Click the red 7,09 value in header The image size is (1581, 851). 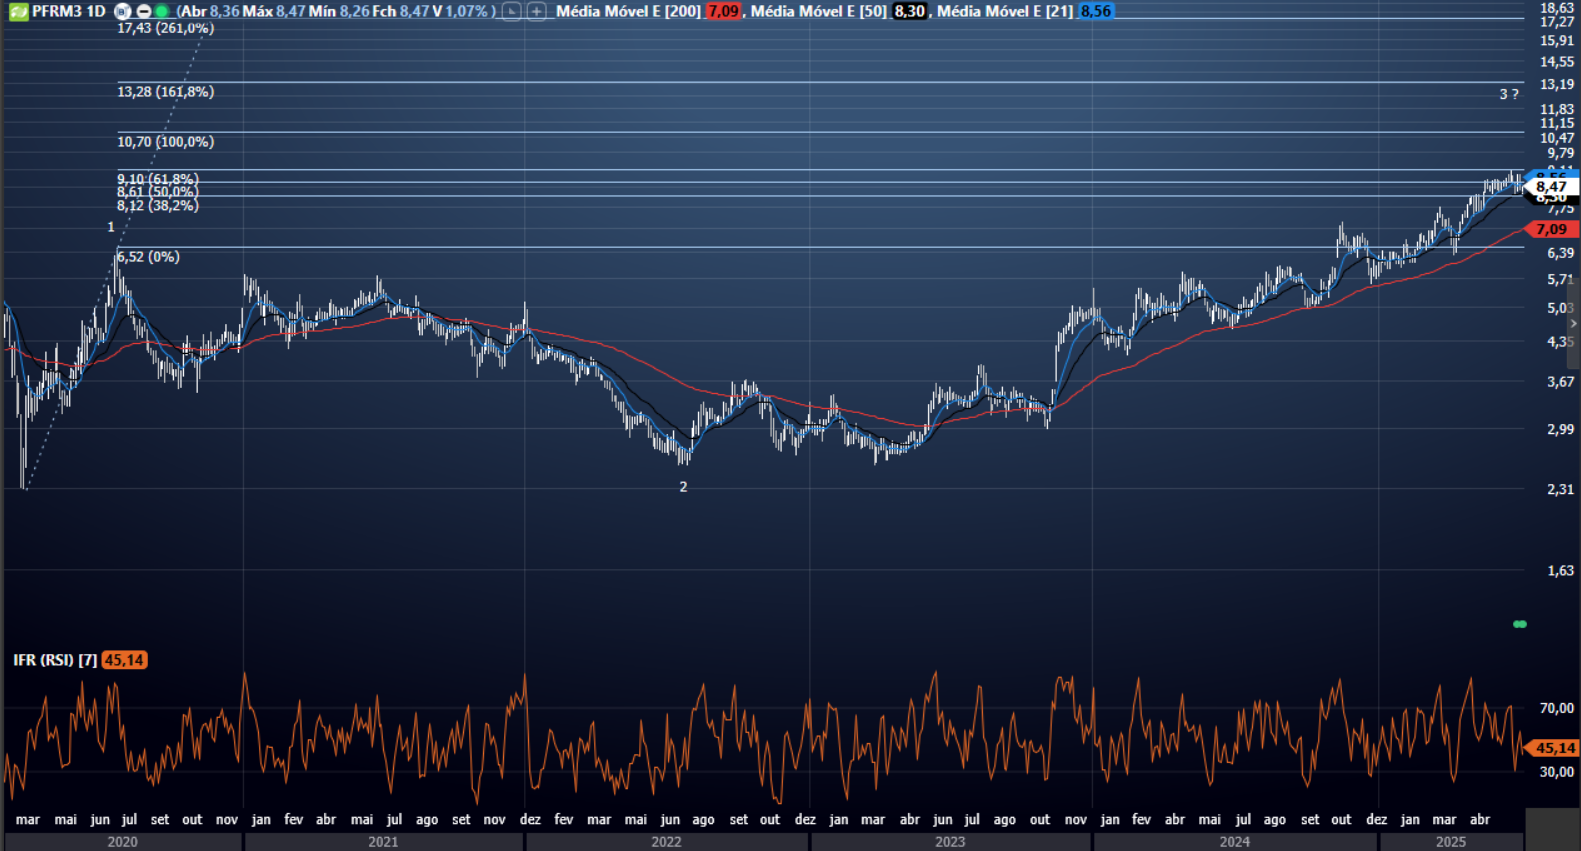[x=723, y=11]
